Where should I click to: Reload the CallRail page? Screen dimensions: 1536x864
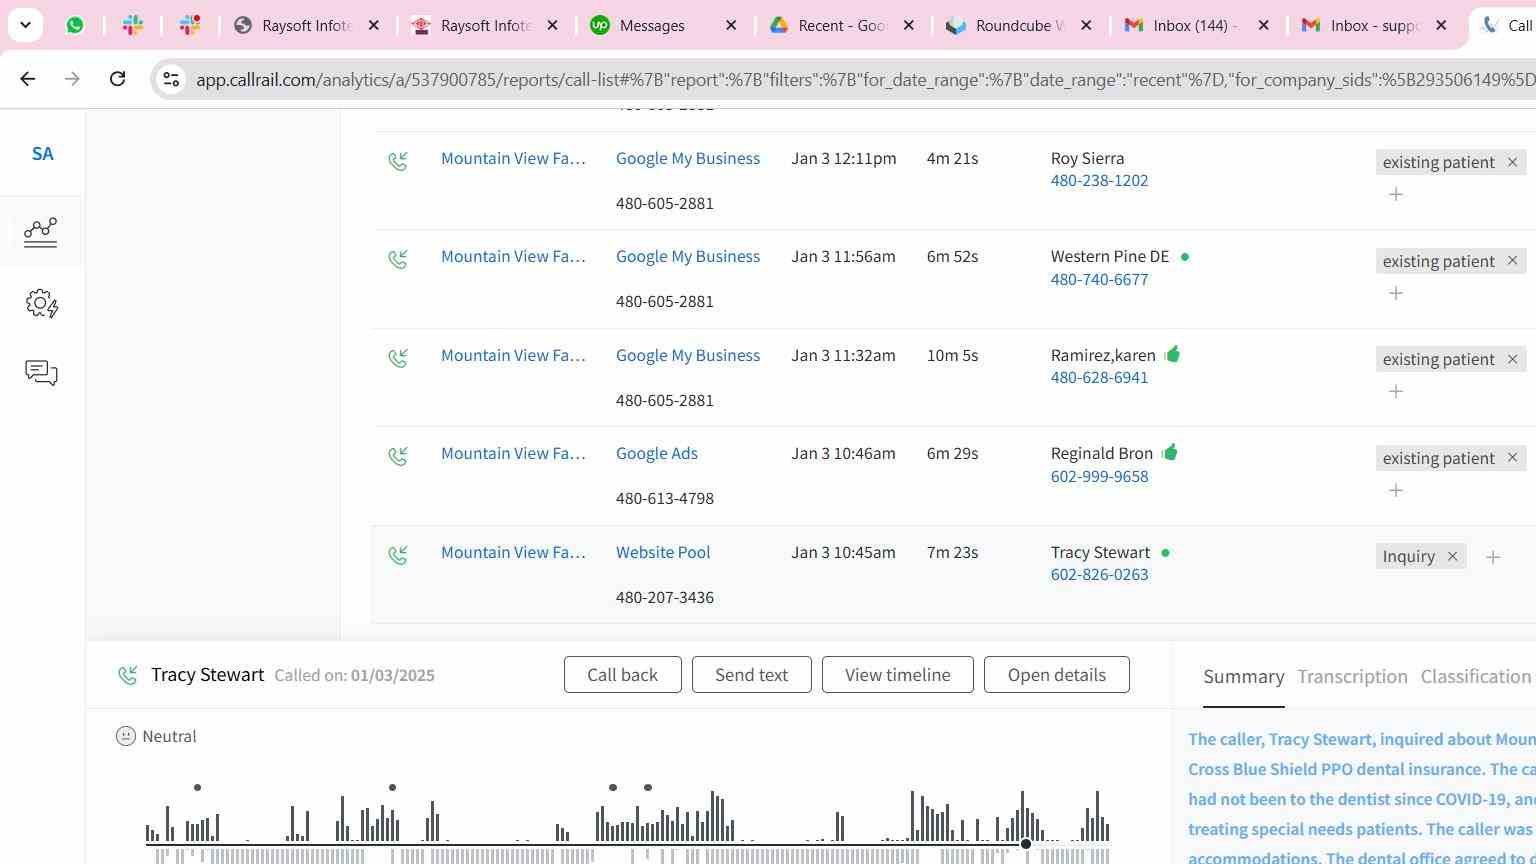117,79
